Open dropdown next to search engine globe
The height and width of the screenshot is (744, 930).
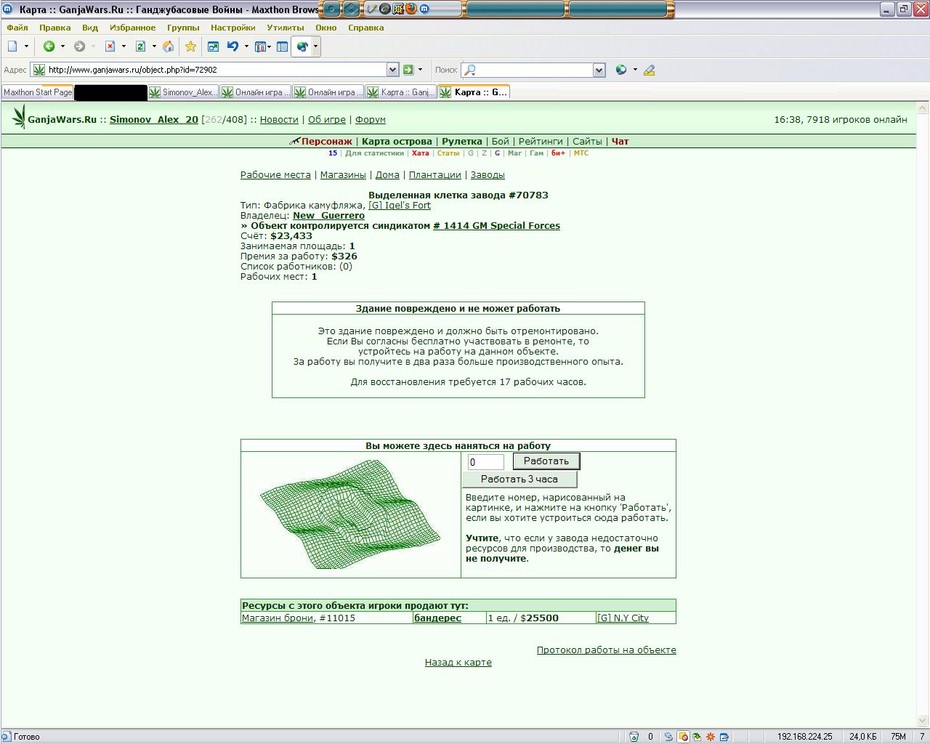[x=635, y=70]
